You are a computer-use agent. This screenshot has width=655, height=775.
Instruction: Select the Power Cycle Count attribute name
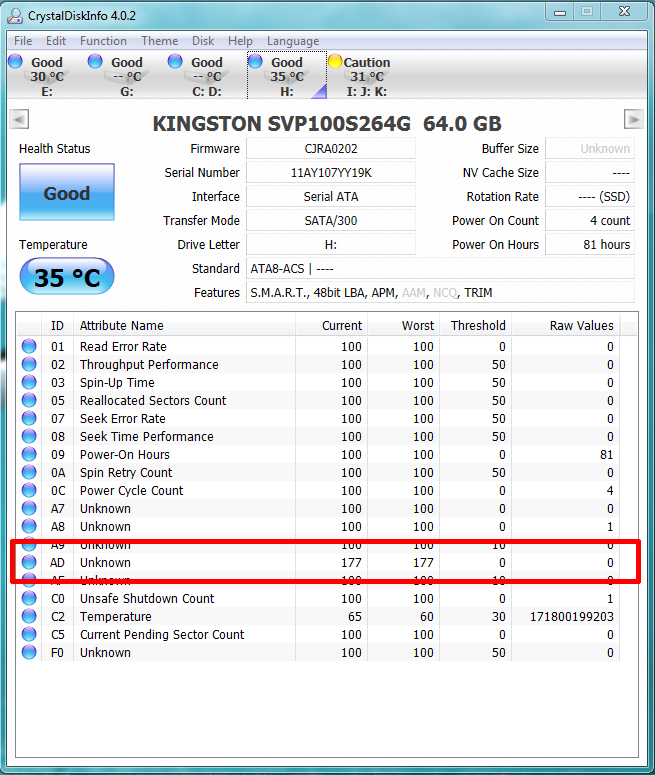click(131, 491)
